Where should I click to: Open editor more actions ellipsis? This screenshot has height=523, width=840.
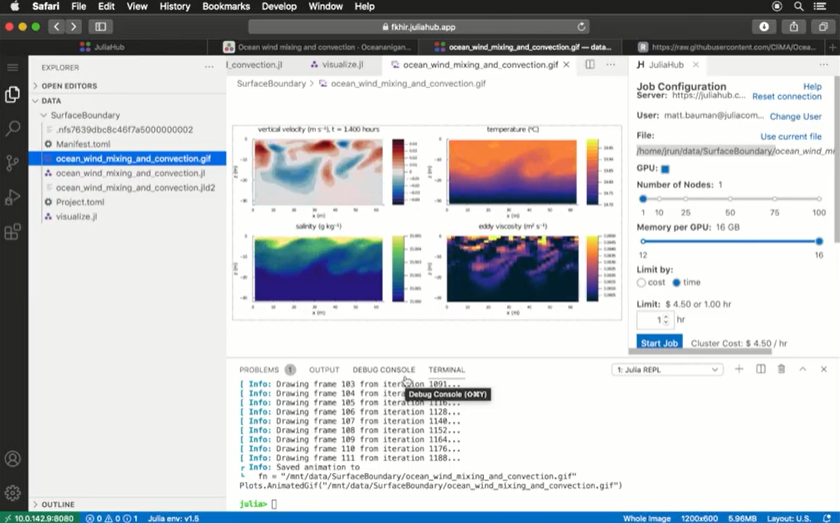pos(611,64)
